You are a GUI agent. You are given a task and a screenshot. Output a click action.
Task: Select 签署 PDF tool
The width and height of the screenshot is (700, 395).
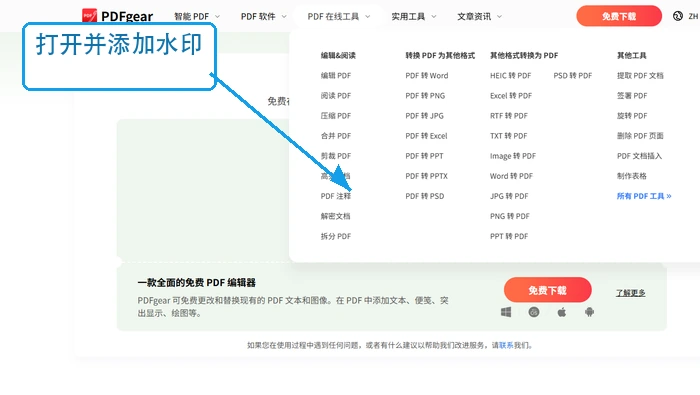[632, 96]
